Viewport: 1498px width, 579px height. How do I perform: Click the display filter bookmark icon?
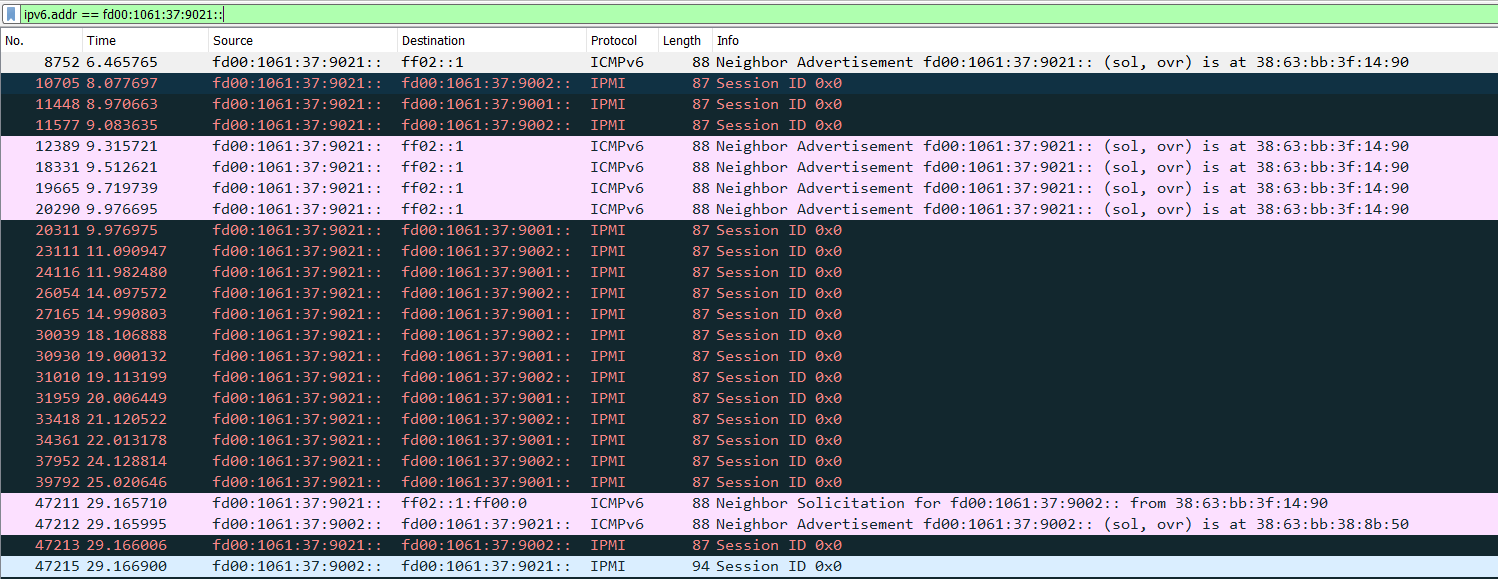pyautogui.click(x=11, y=15)
